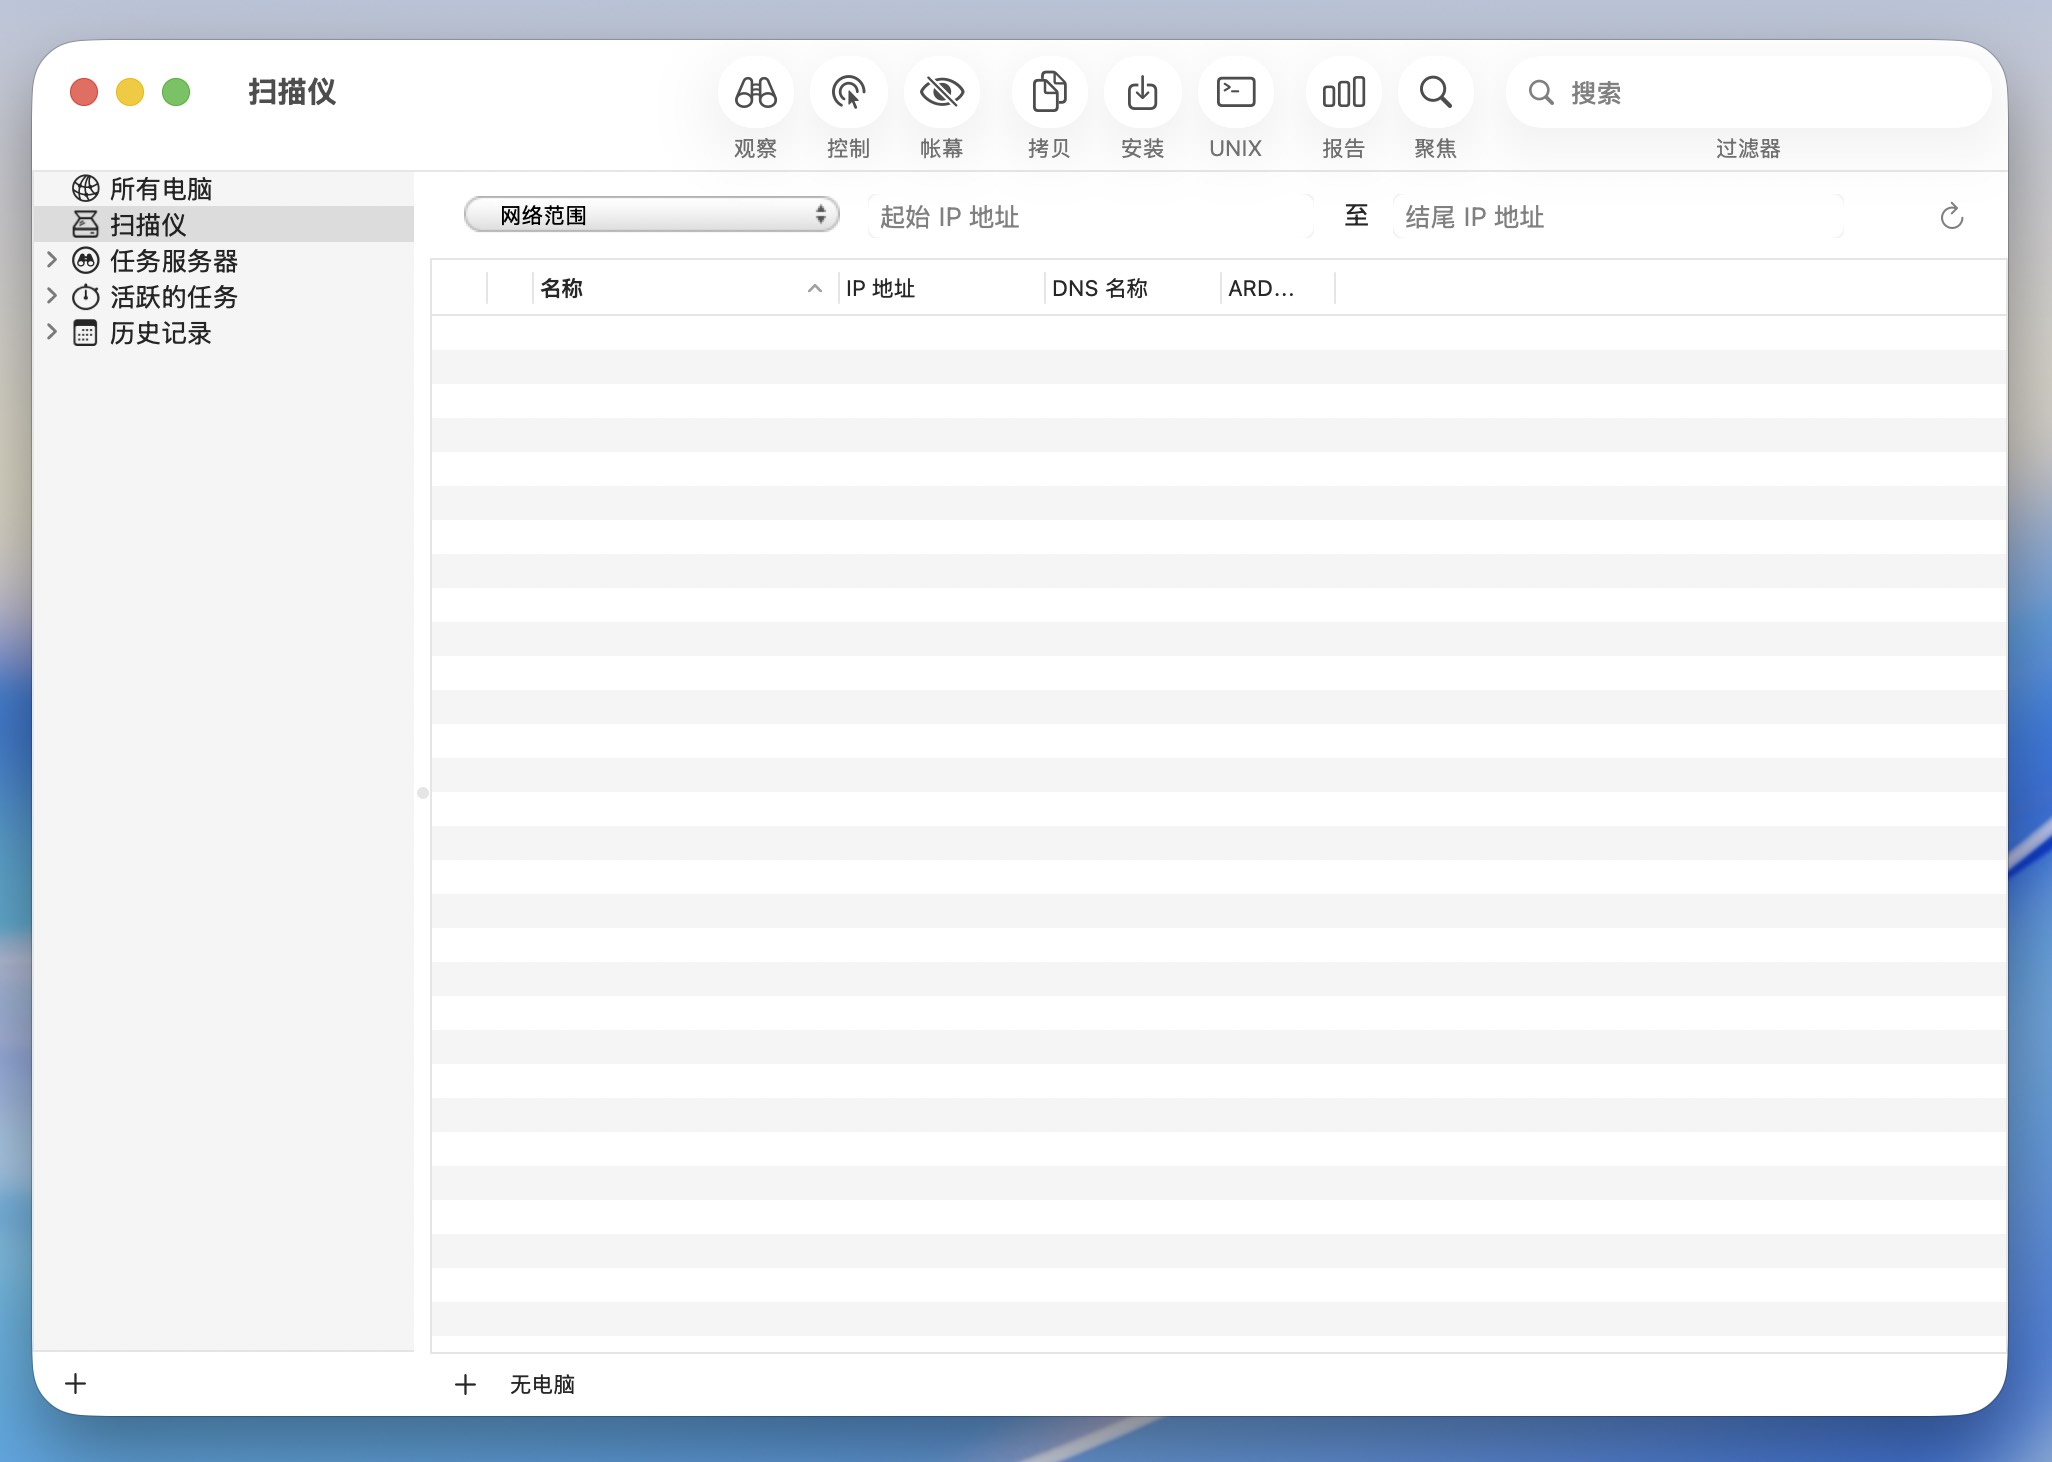Expand the 历史记录 sidebar group

click(x=52, y=332)
